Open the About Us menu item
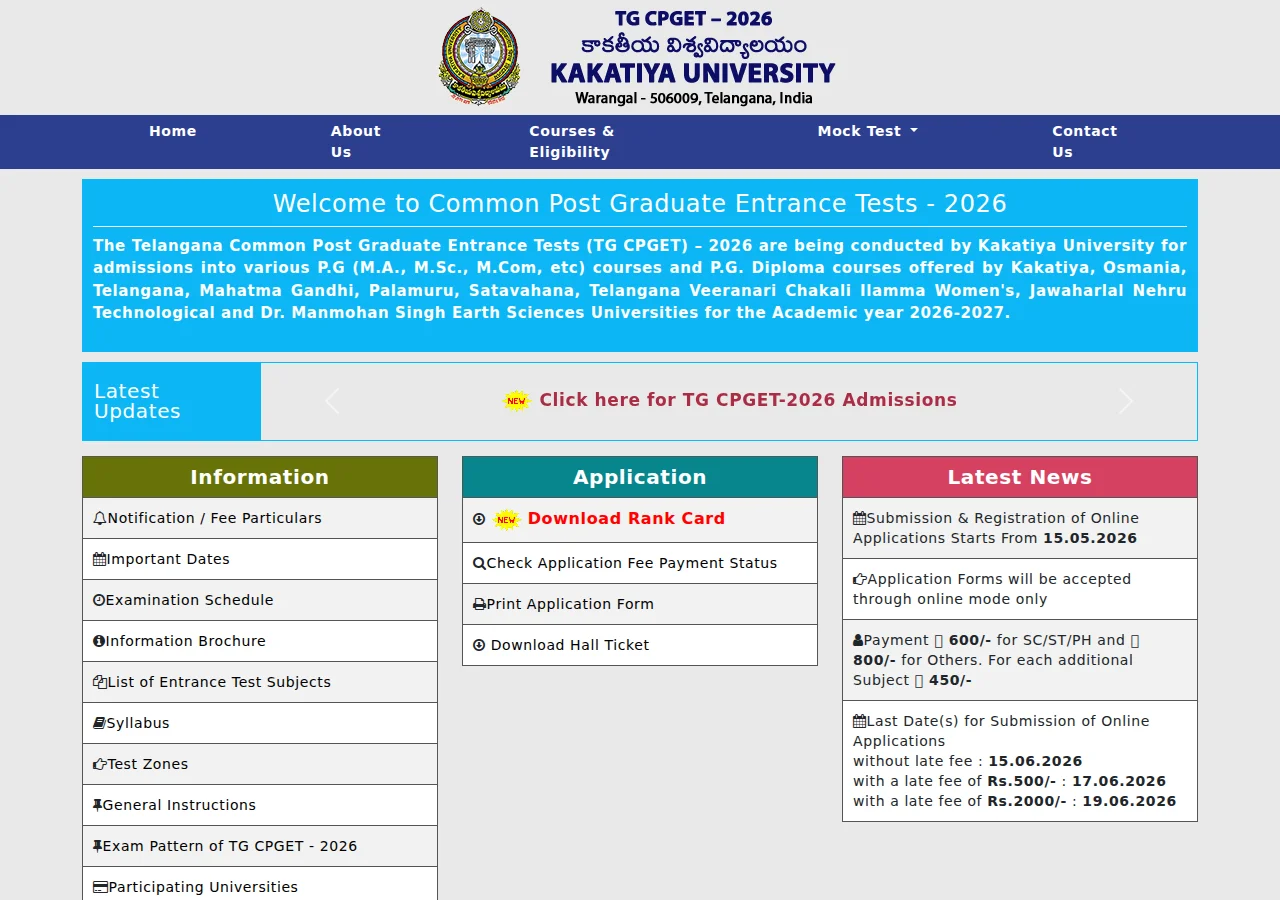1280x900 pixels. click(x=356, y=142)
